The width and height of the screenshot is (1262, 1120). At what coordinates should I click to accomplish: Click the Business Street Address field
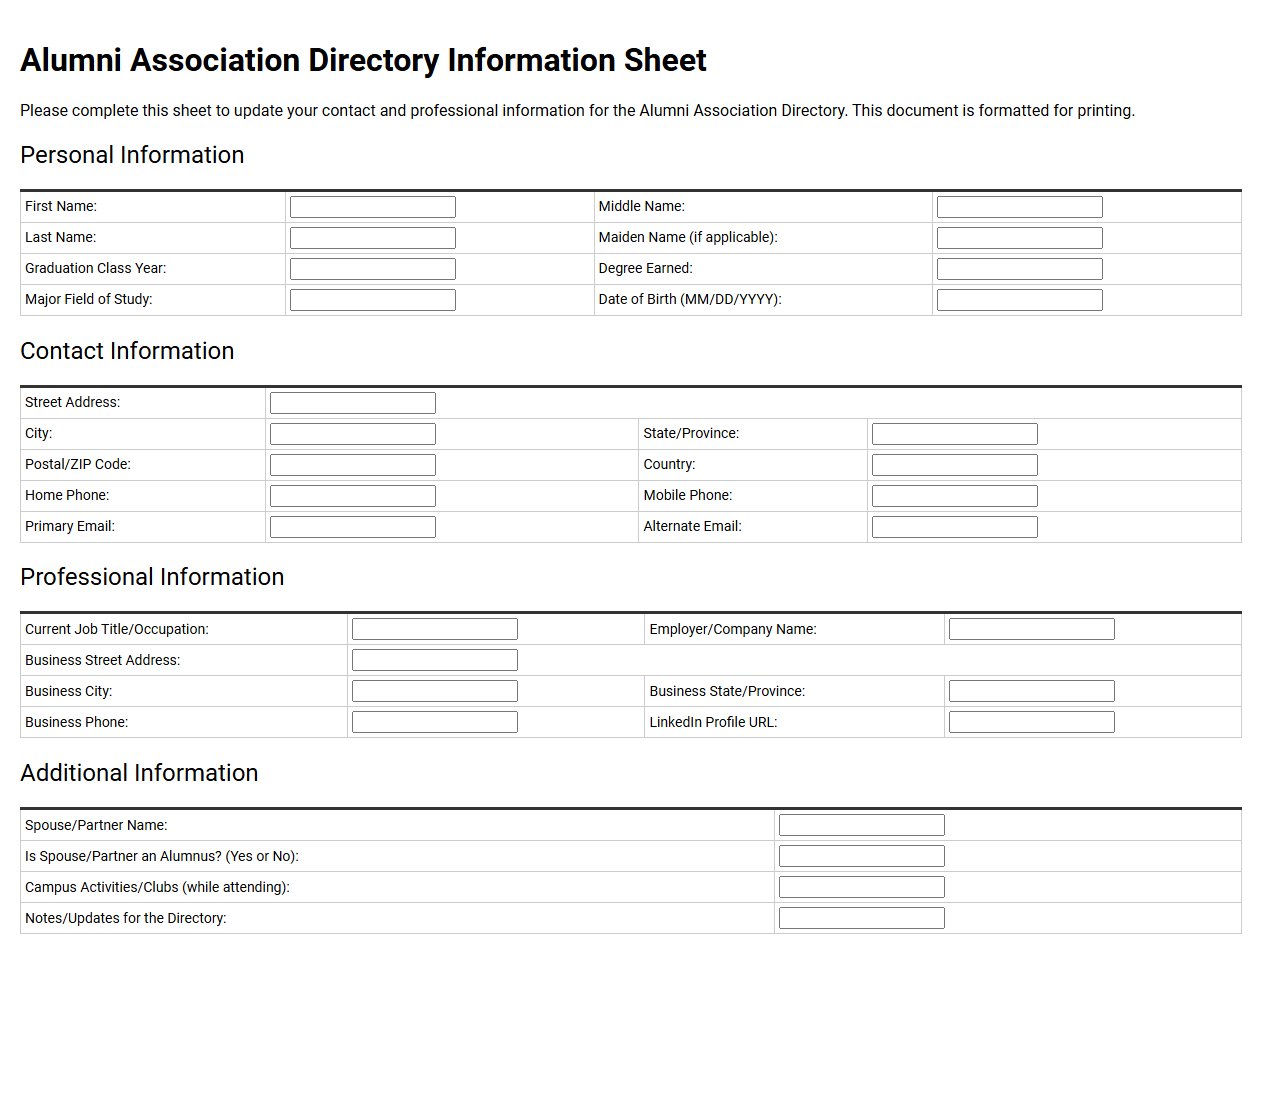coord(435,660)
